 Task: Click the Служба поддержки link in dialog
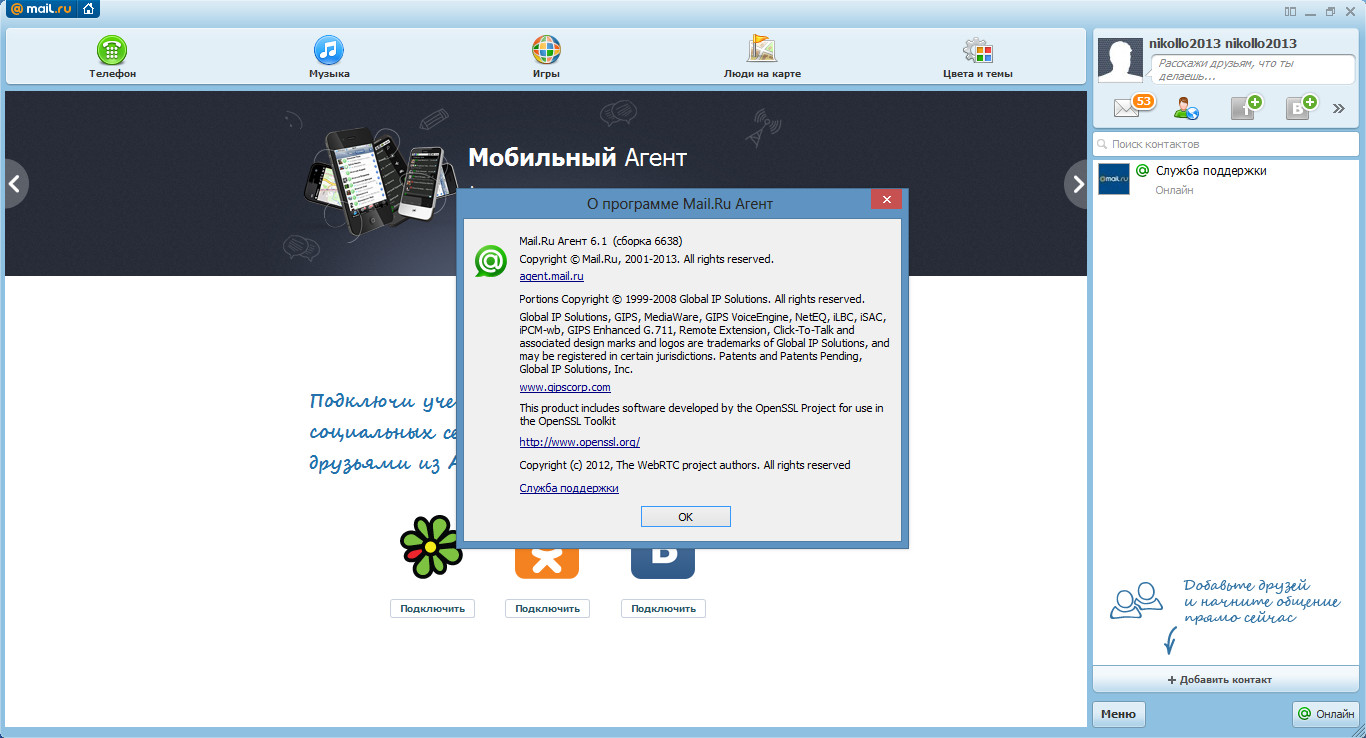click(x=569, y=488)
